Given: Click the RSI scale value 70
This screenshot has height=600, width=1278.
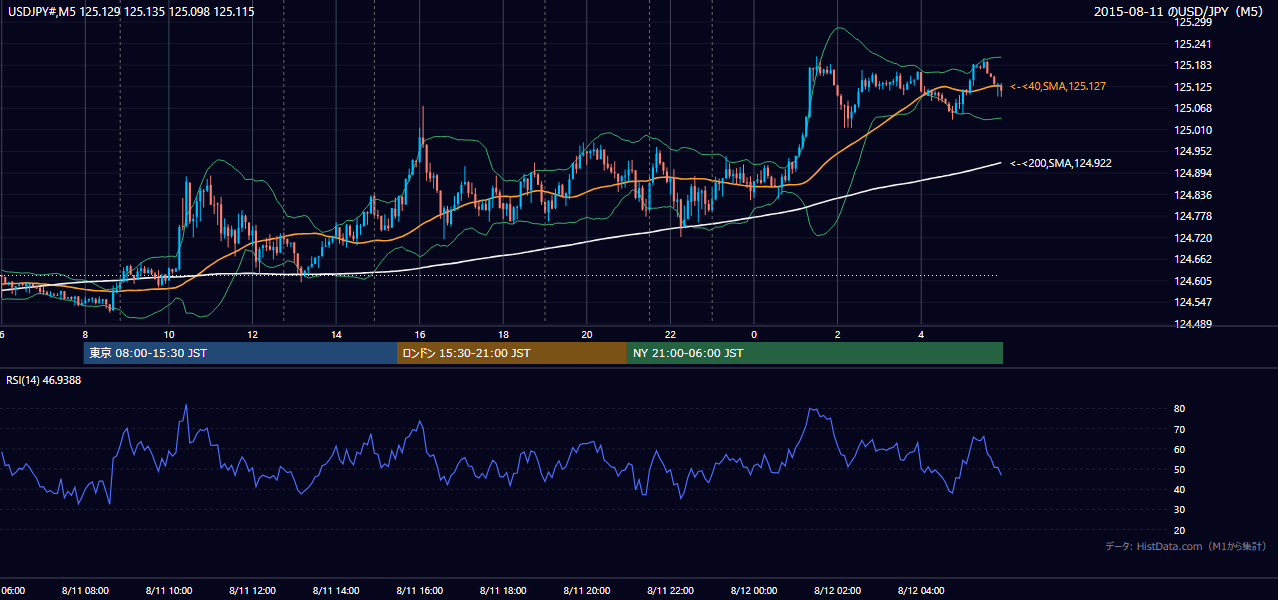Looking at the screenshot, I should (x=1180, y=429).
